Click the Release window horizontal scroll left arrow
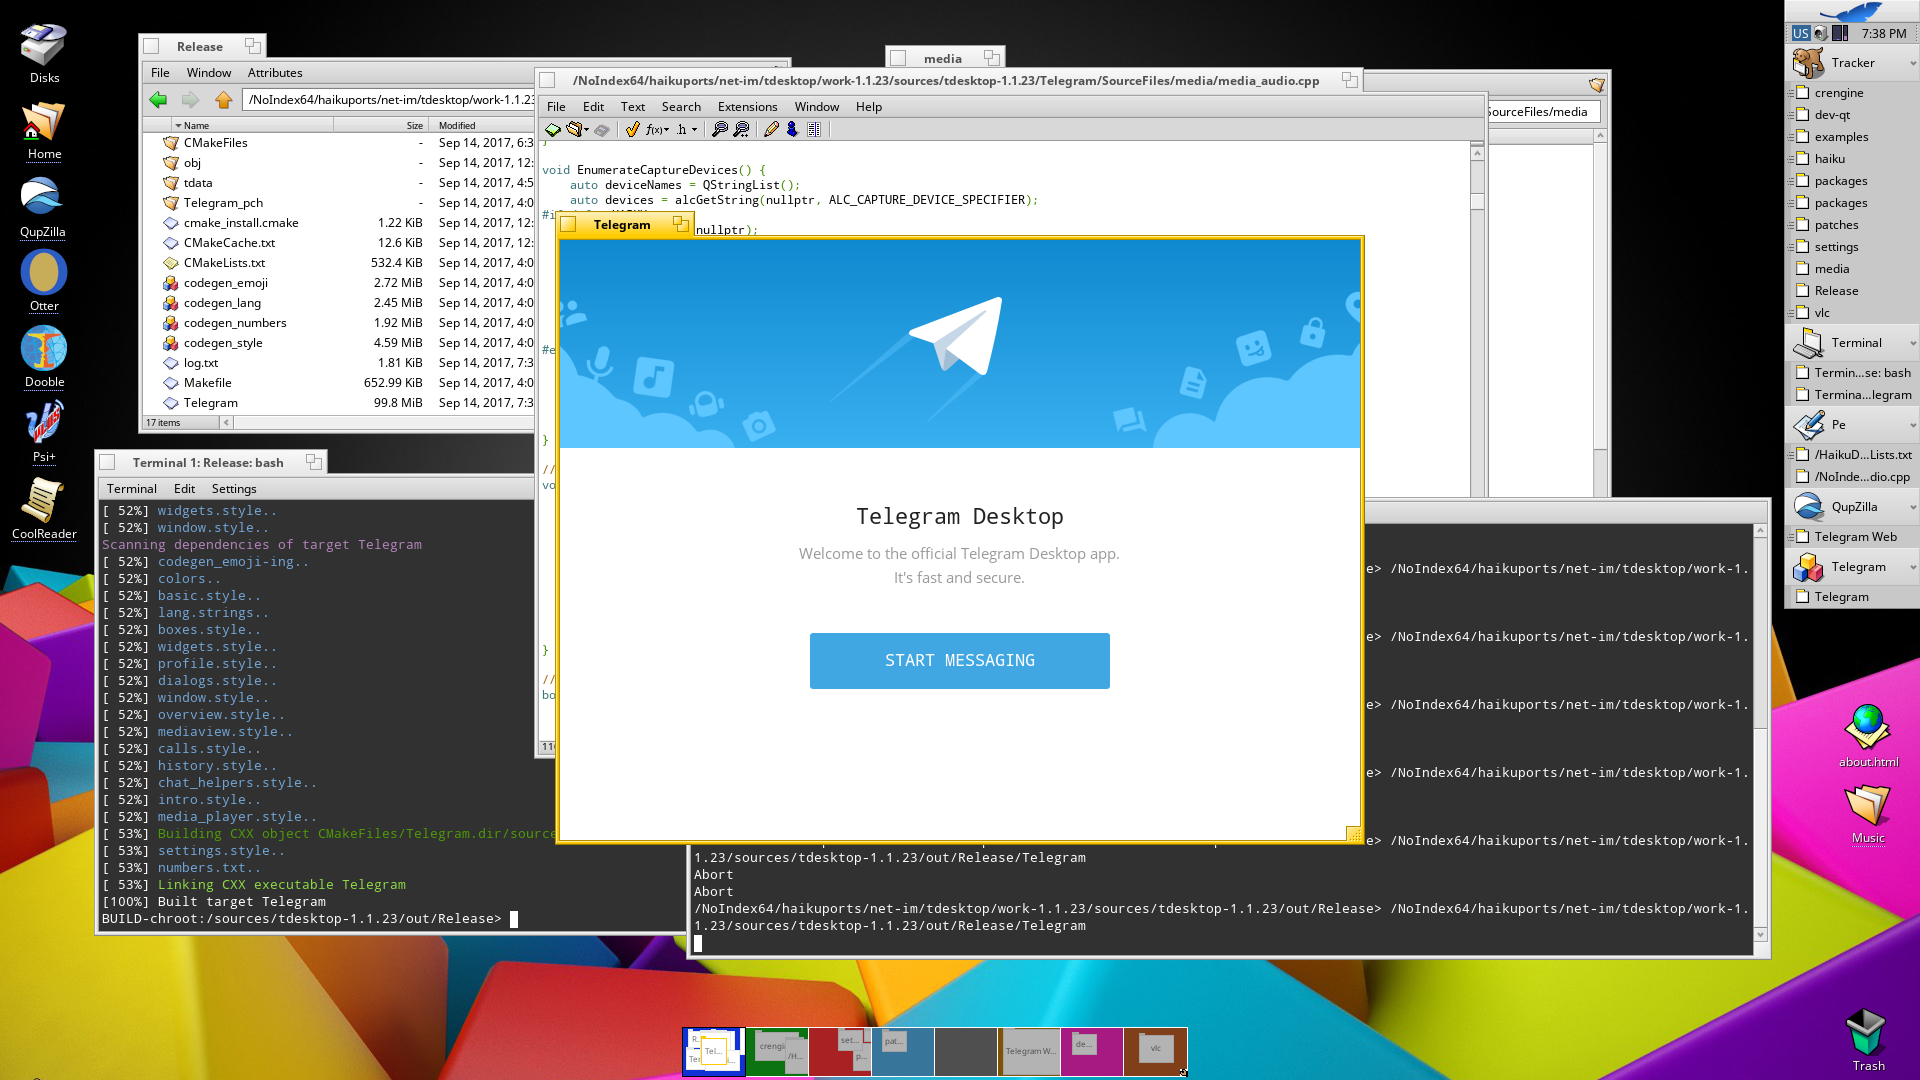1920x1080 pixels. coord(226,423)
